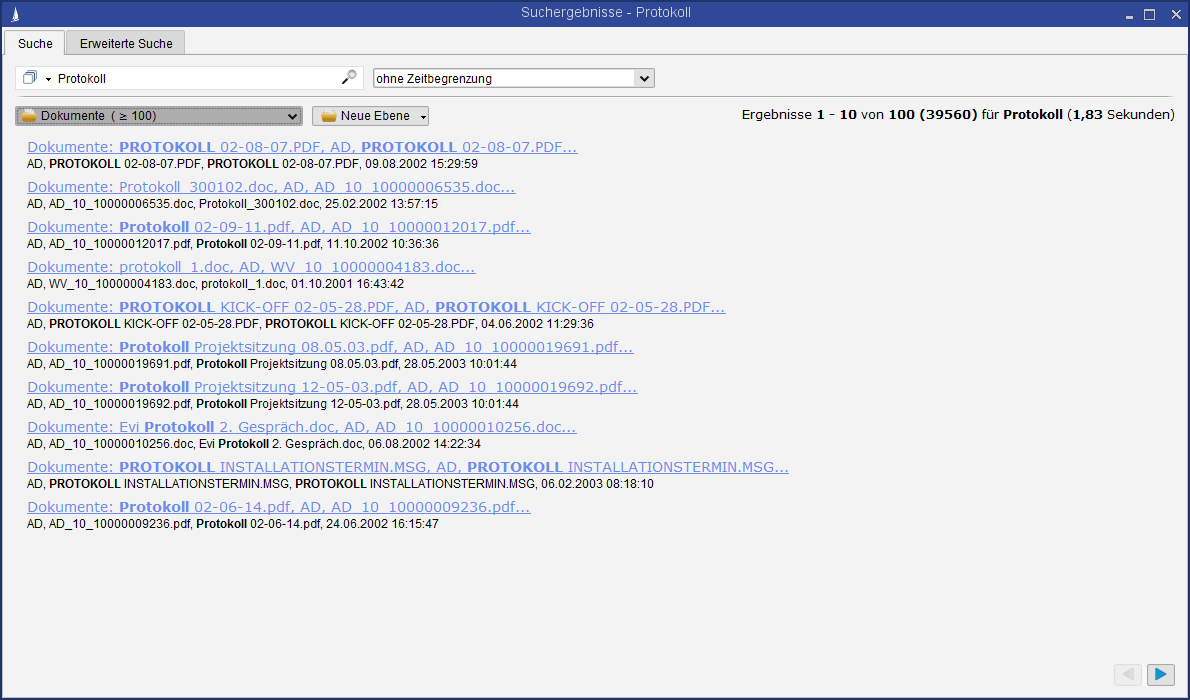This screenshot has width=1190, height=700.
Task: Open result 'PROTOKOLL 02-08-07.PDF'
Action: 302,147
